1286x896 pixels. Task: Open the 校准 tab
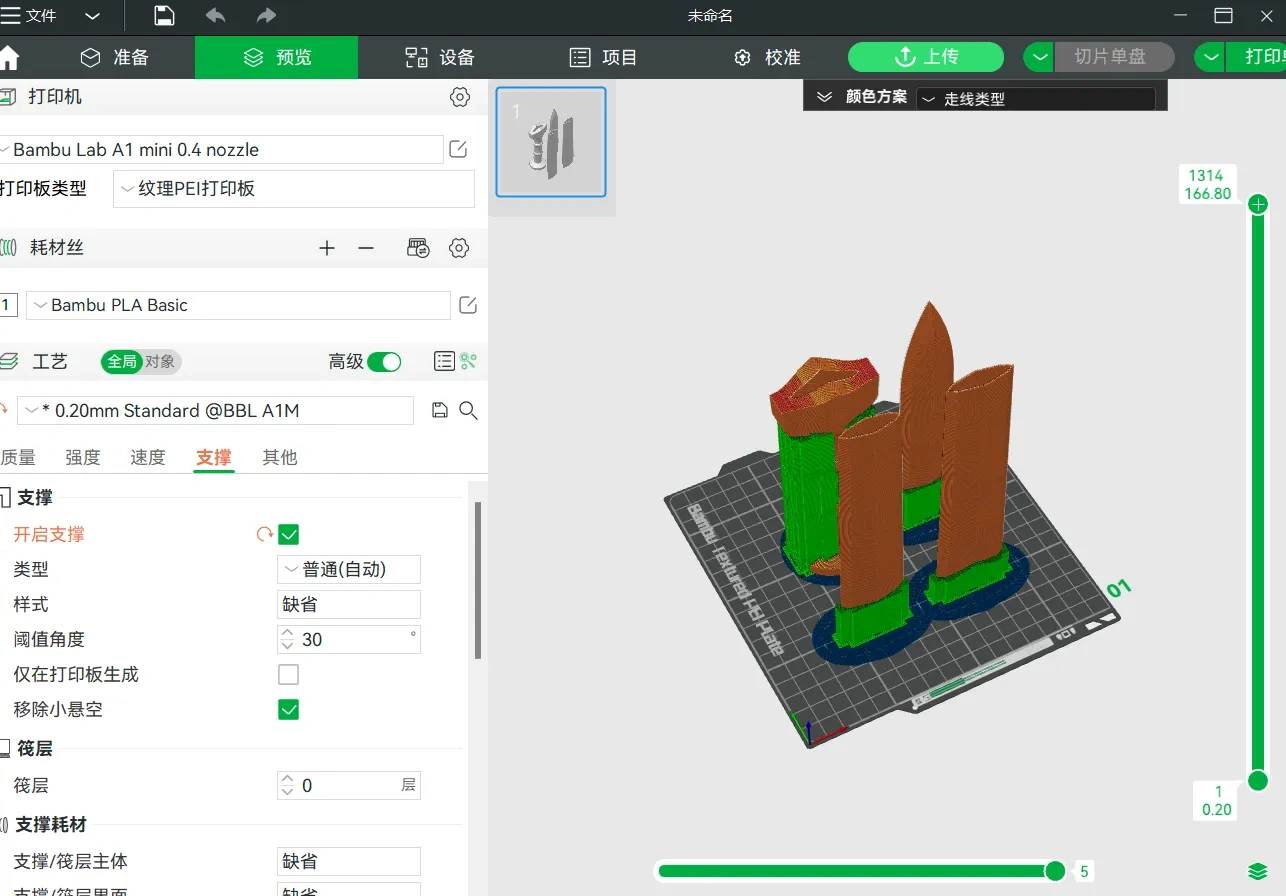pos(766,57)
